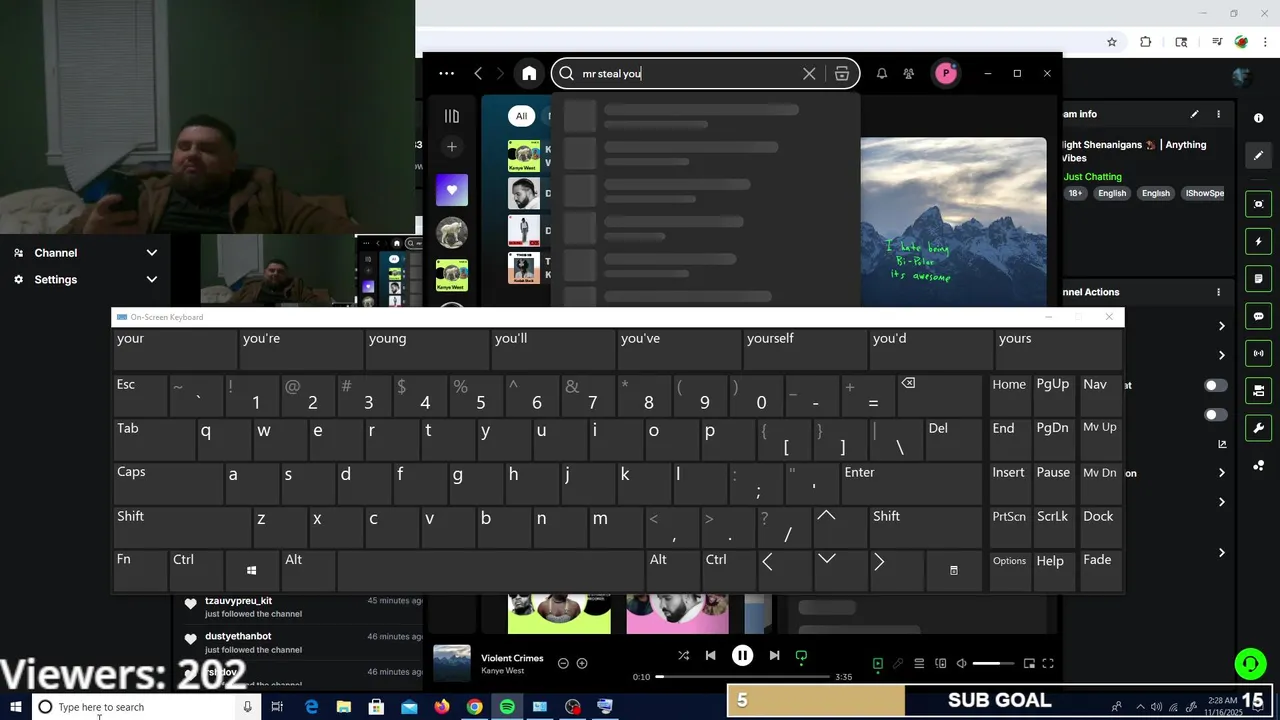Pause the playing track

click(x=742, y=656)
